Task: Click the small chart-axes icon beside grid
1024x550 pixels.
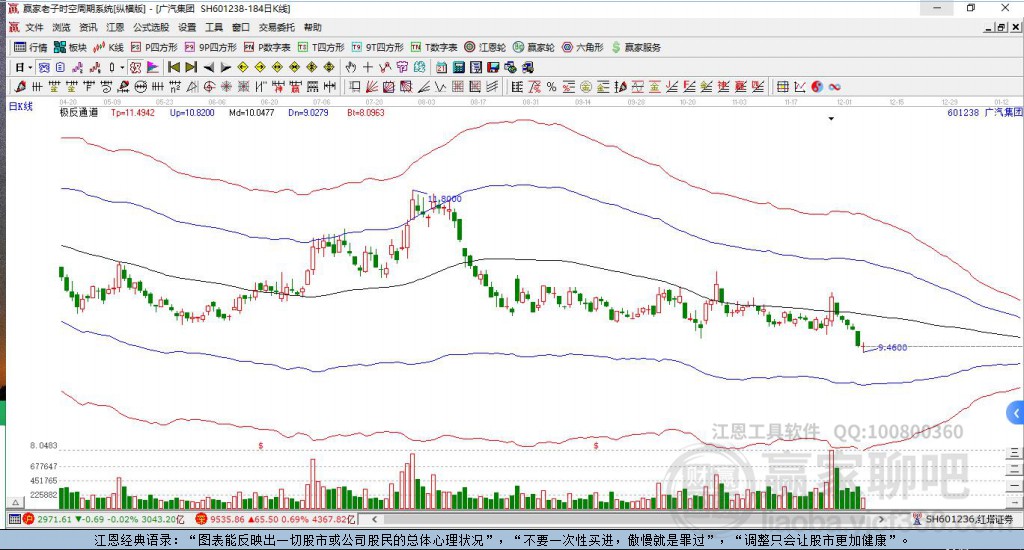Action: pyautogui.click(x=800, y=86)
